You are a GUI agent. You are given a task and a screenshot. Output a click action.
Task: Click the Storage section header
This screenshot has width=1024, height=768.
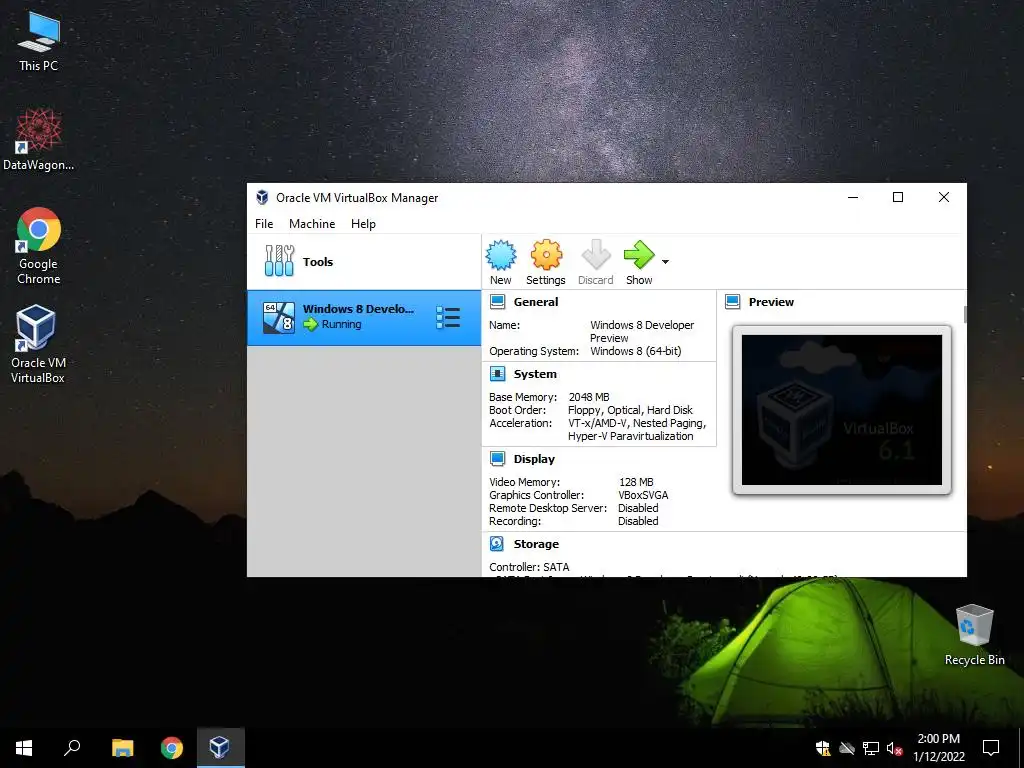point(536,543)
